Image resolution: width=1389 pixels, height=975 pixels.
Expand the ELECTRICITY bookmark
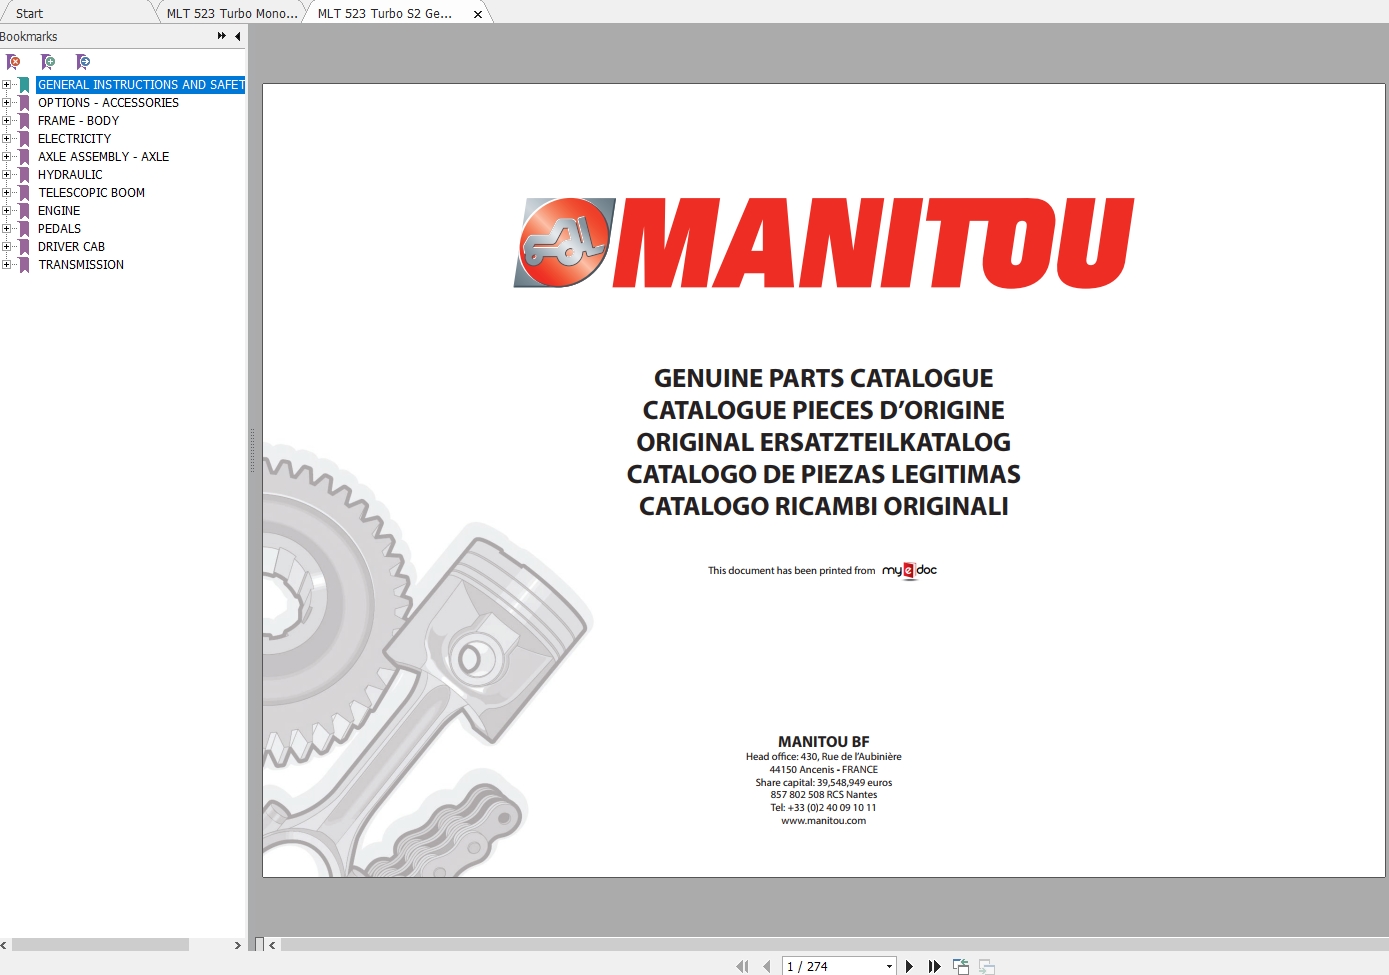click(6, 139)
